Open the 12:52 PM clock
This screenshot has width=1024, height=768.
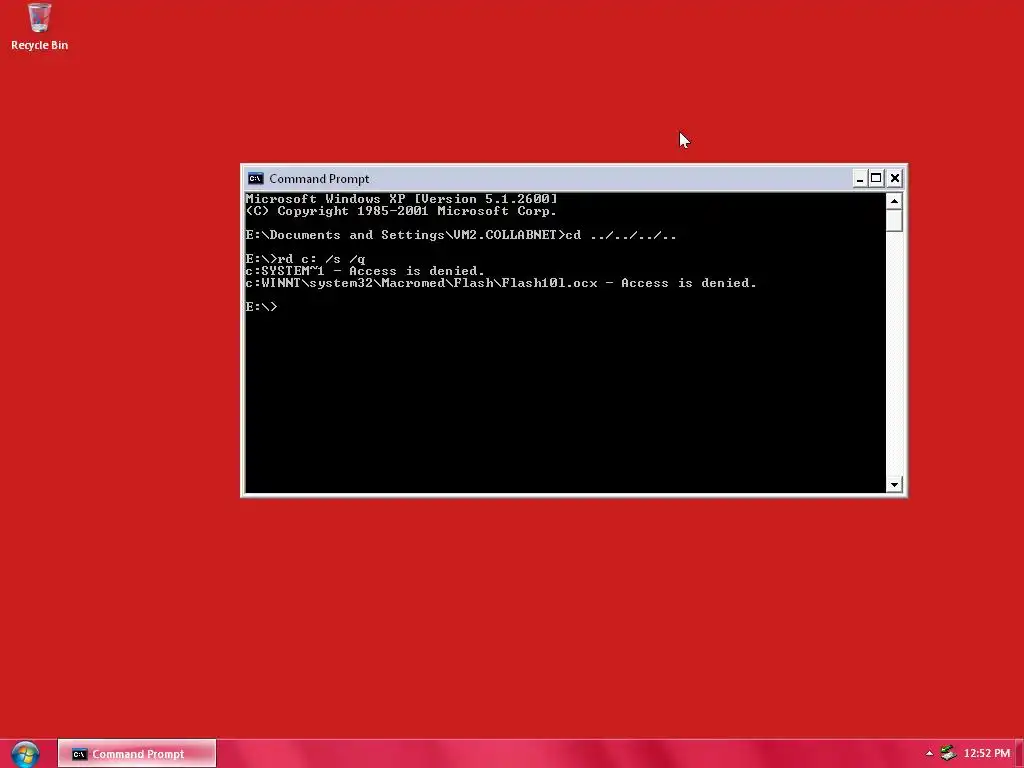987,754
